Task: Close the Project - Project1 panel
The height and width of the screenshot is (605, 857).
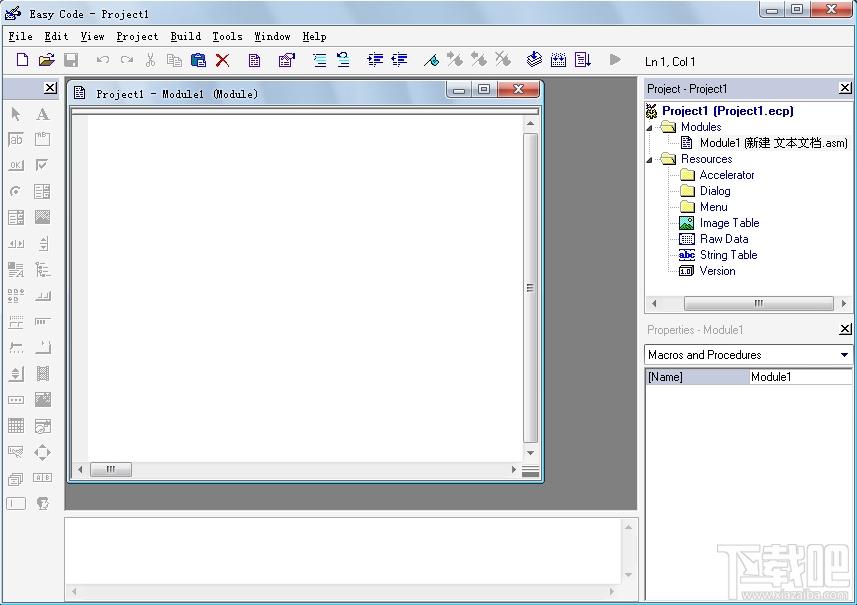Action: pos(845,87)
